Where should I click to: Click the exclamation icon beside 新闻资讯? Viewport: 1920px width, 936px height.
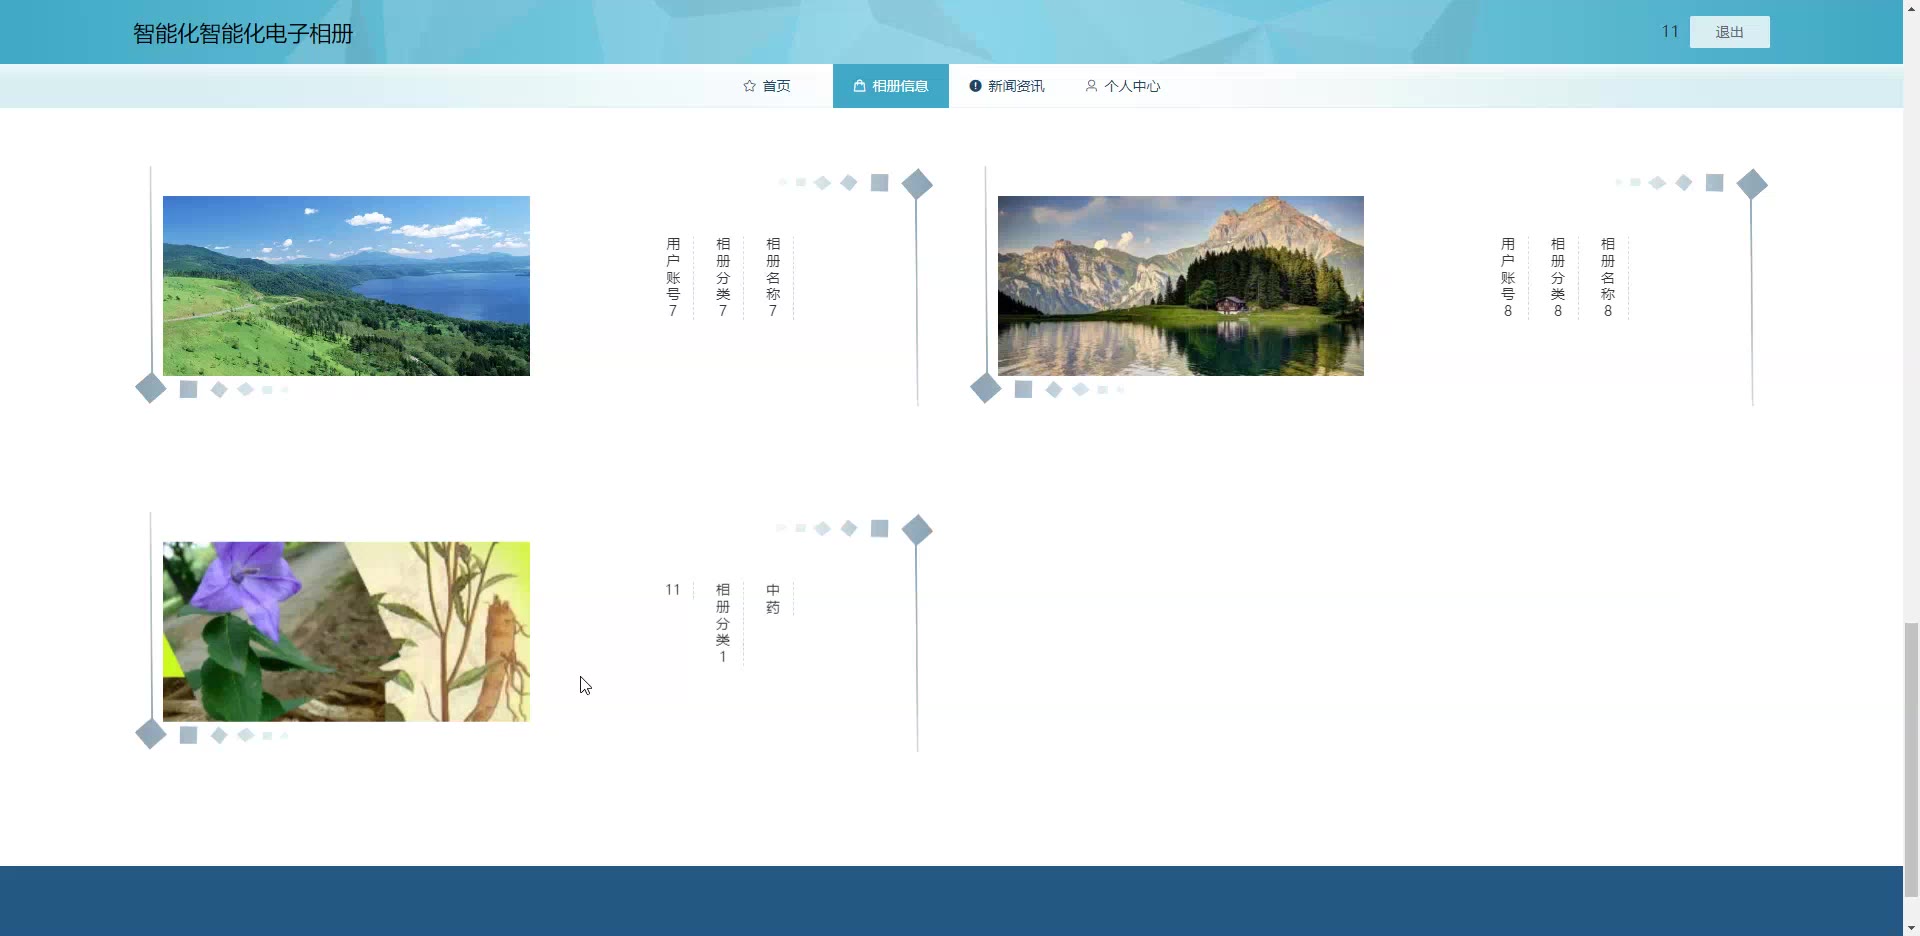coord(975,86)
